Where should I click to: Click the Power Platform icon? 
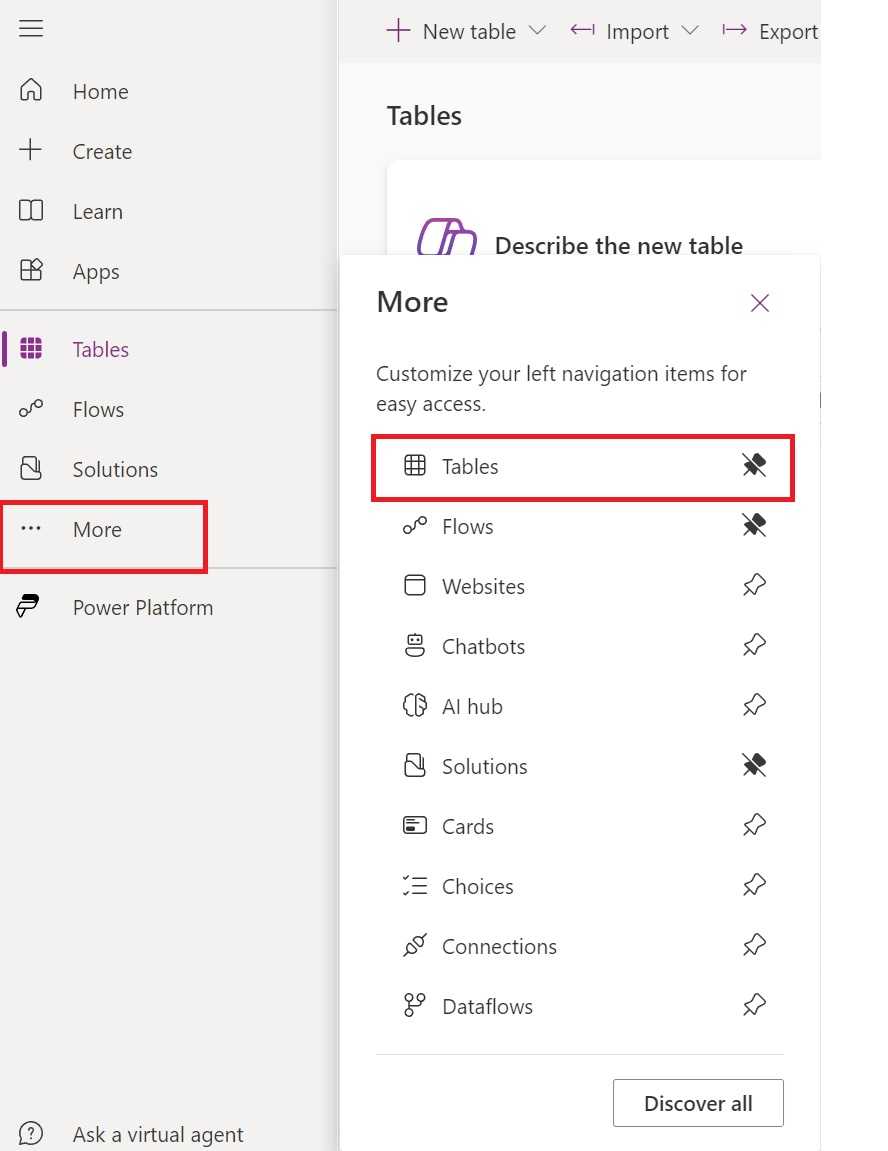coord(28,606)
